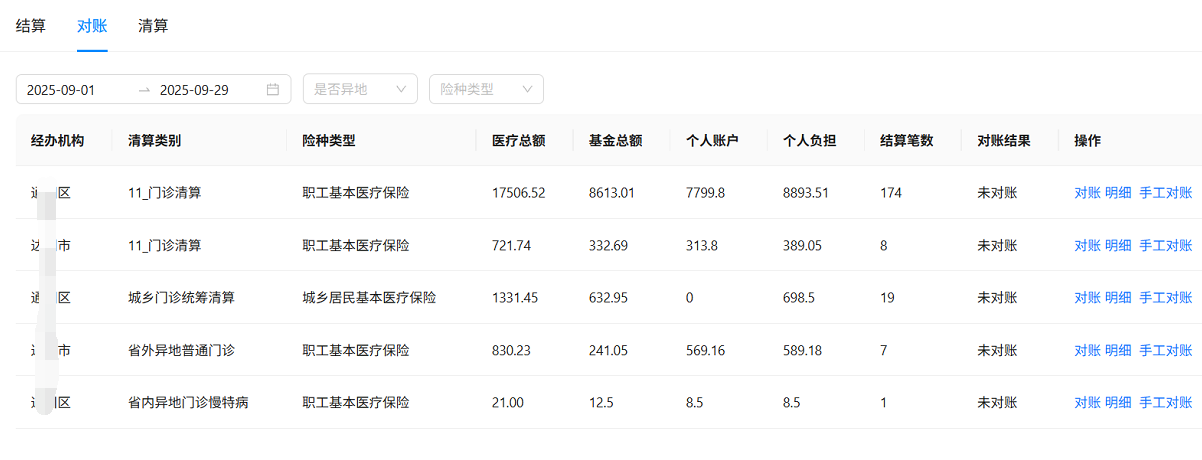
Task: Click the end date 2025-09-29 field
Action: click(194, 90)
